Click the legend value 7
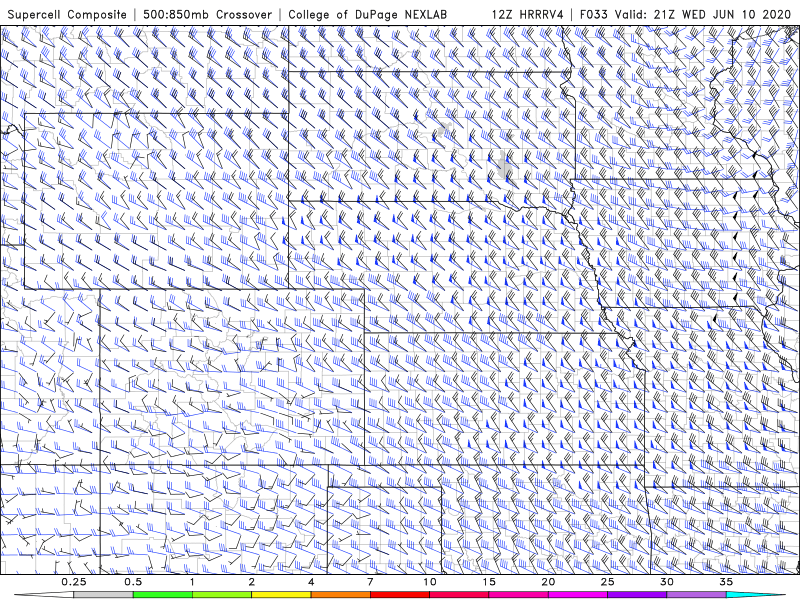 [x=370, y=582]
